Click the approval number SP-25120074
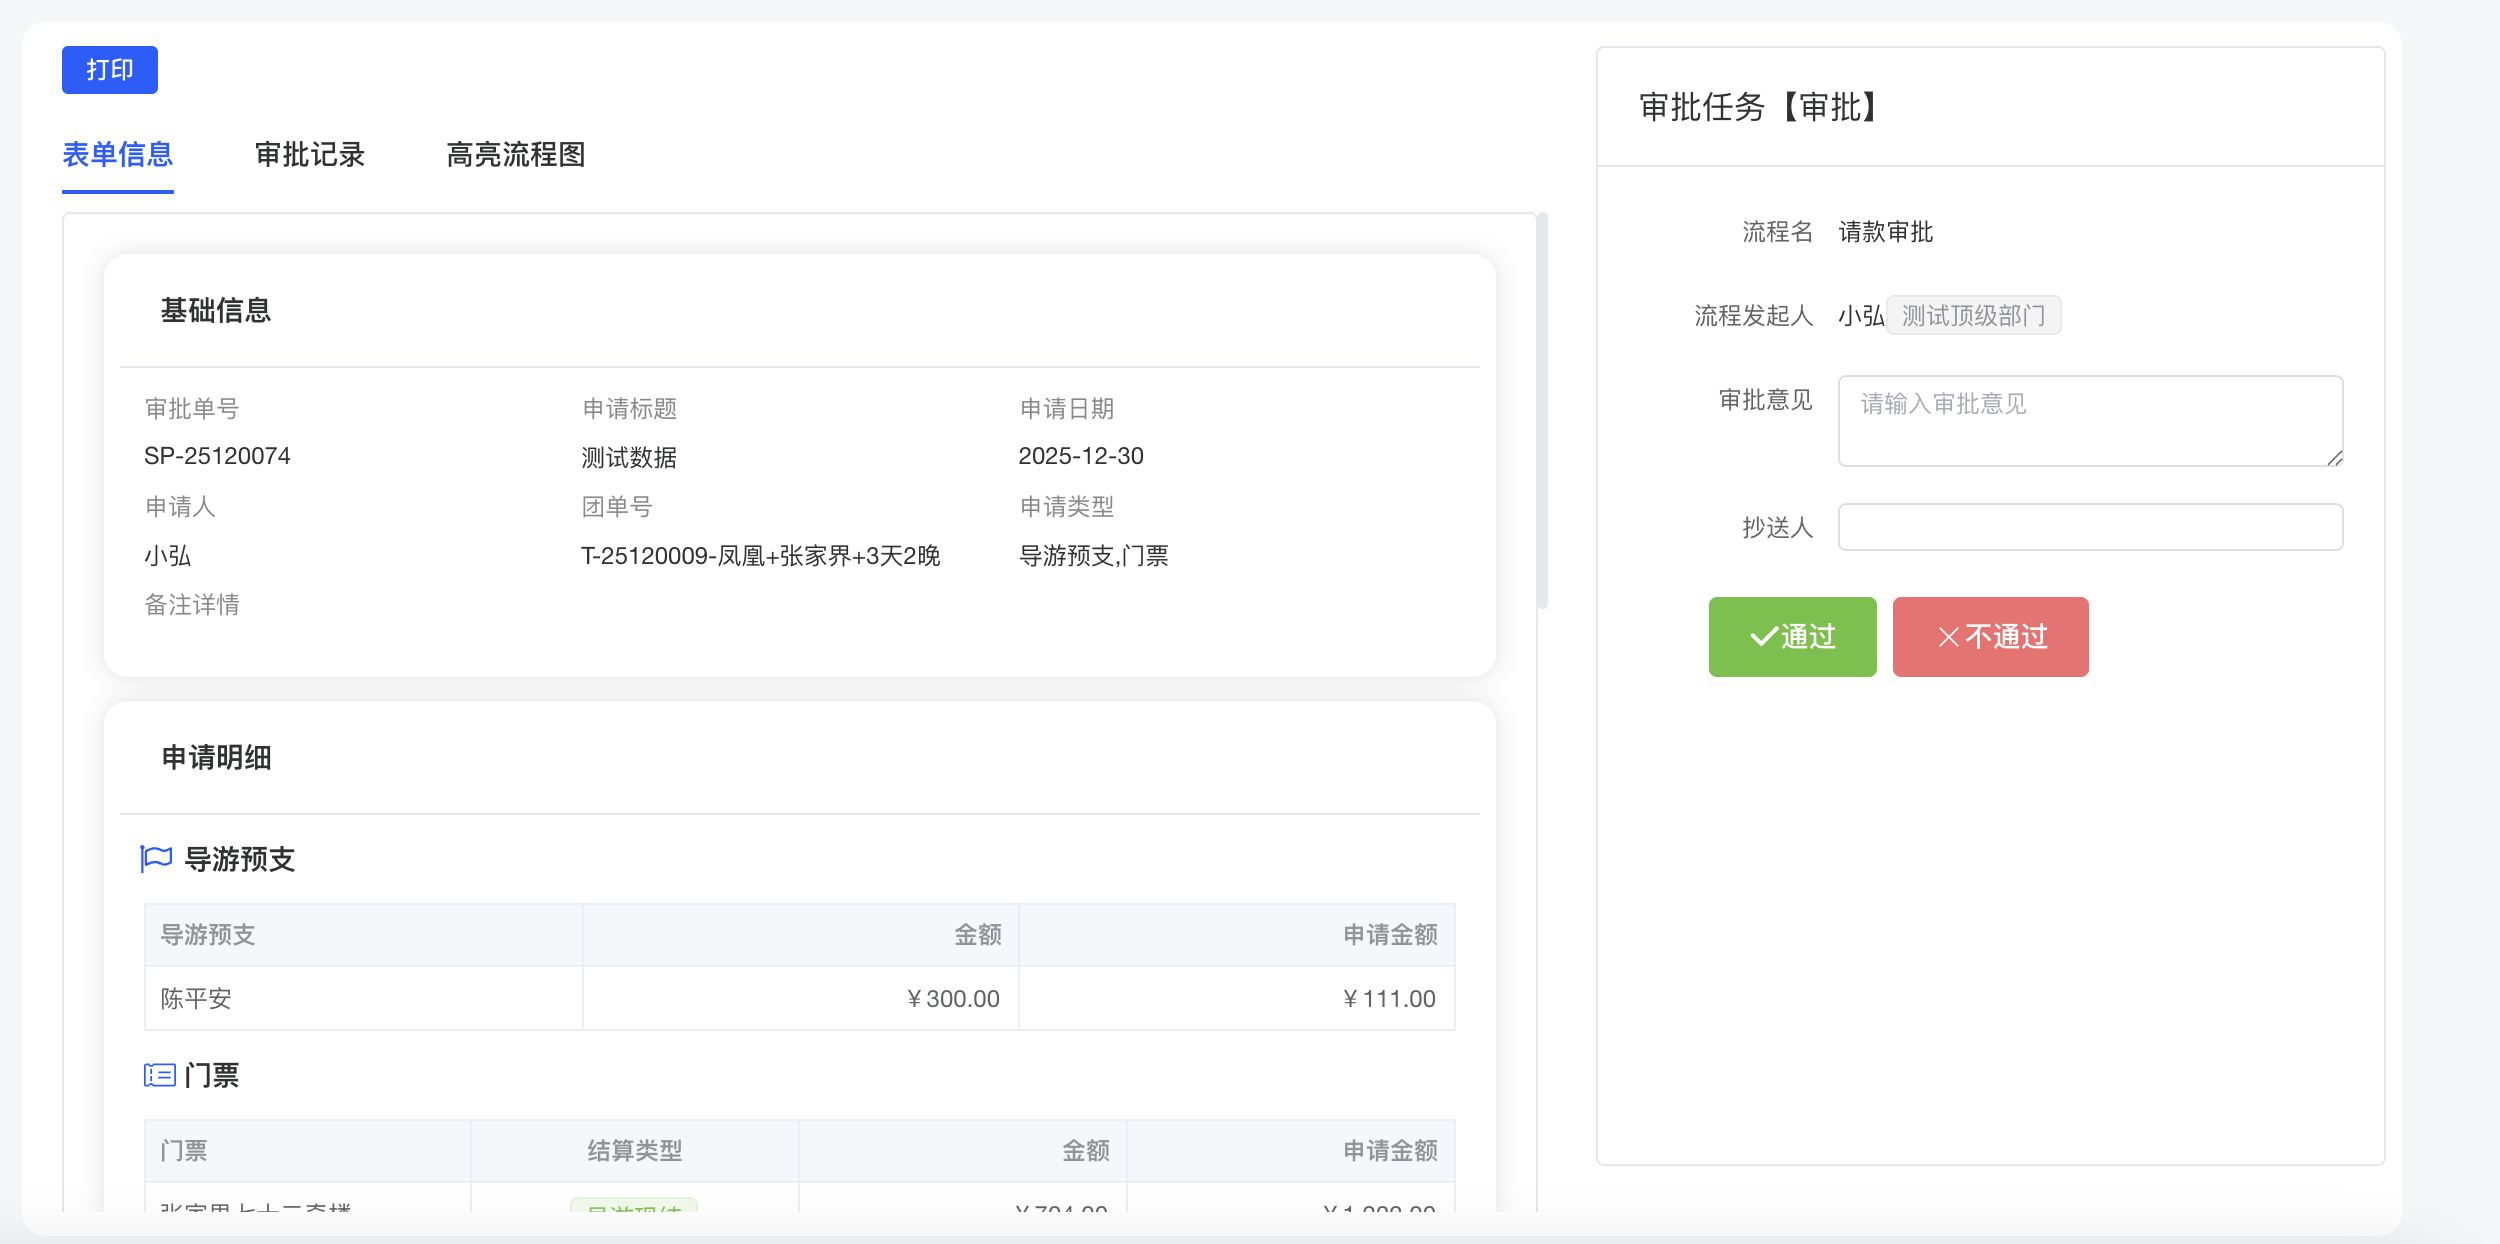2500x1244 pixels. pos(216,455)
